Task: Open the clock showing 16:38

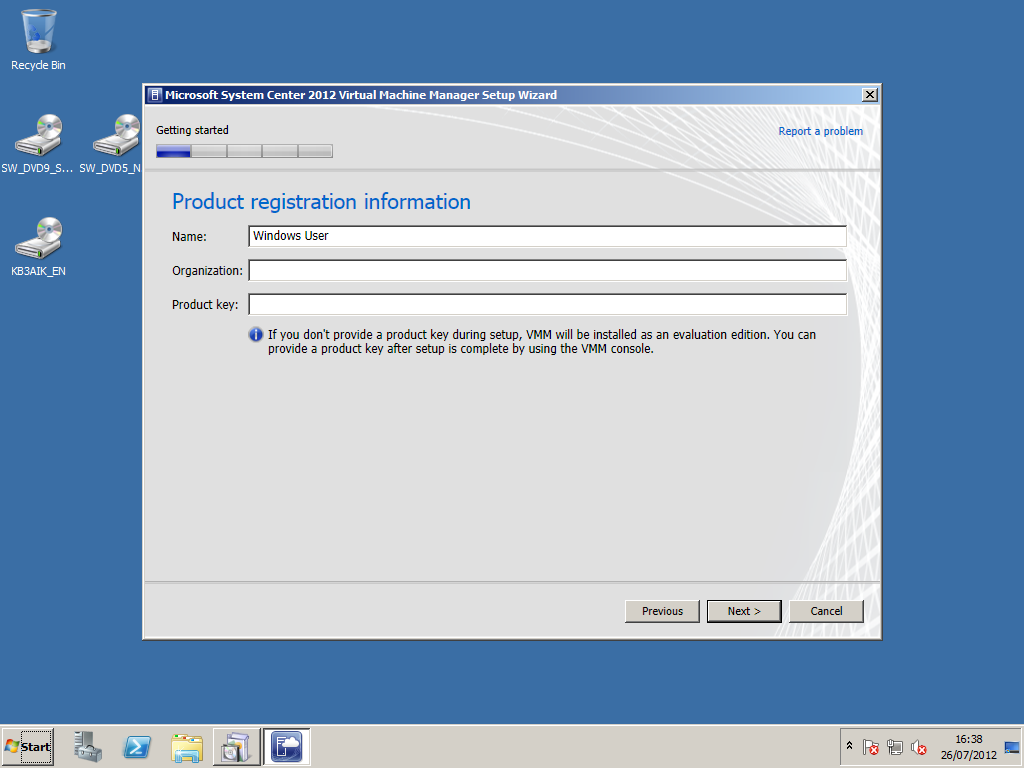Action: tap(968, 747)
